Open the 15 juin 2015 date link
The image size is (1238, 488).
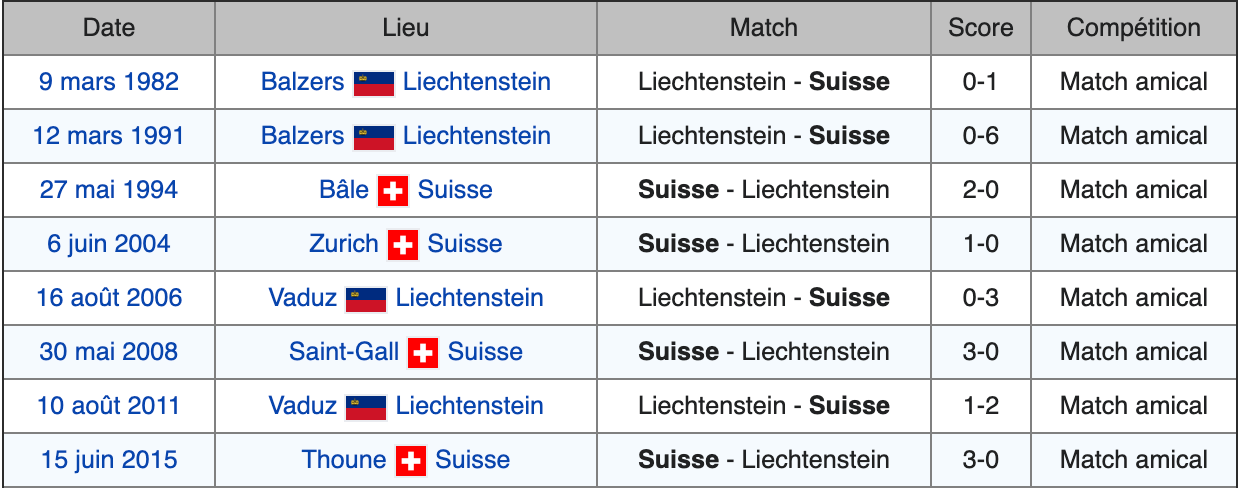pos(109,460)
